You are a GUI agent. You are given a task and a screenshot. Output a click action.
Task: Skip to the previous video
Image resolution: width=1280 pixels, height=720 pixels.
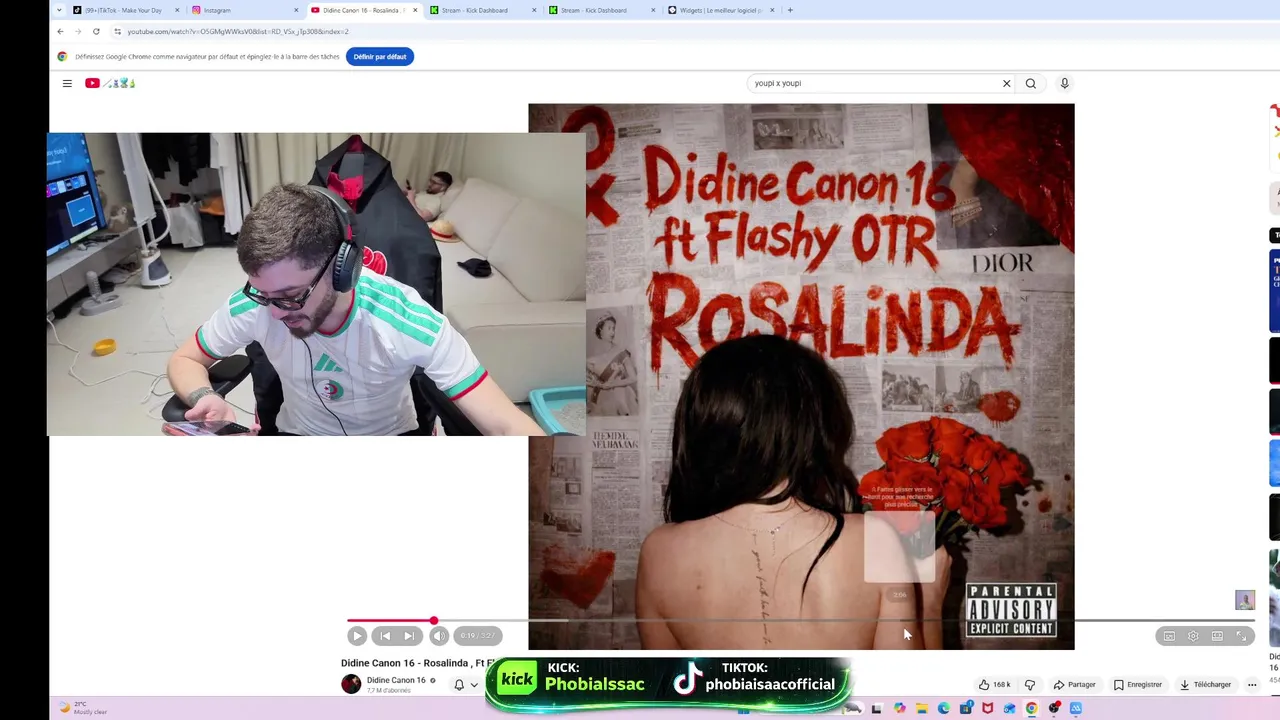(x=385, y=636)
